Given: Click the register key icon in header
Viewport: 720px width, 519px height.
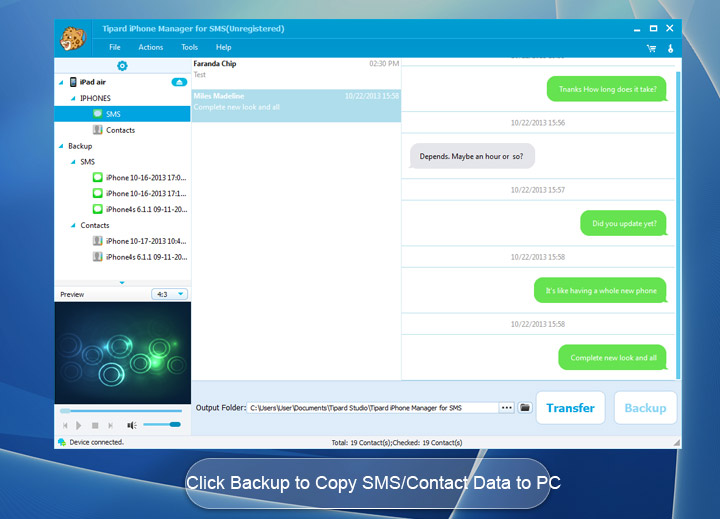Looking at the screenshot, I should [x=670, y=48].
